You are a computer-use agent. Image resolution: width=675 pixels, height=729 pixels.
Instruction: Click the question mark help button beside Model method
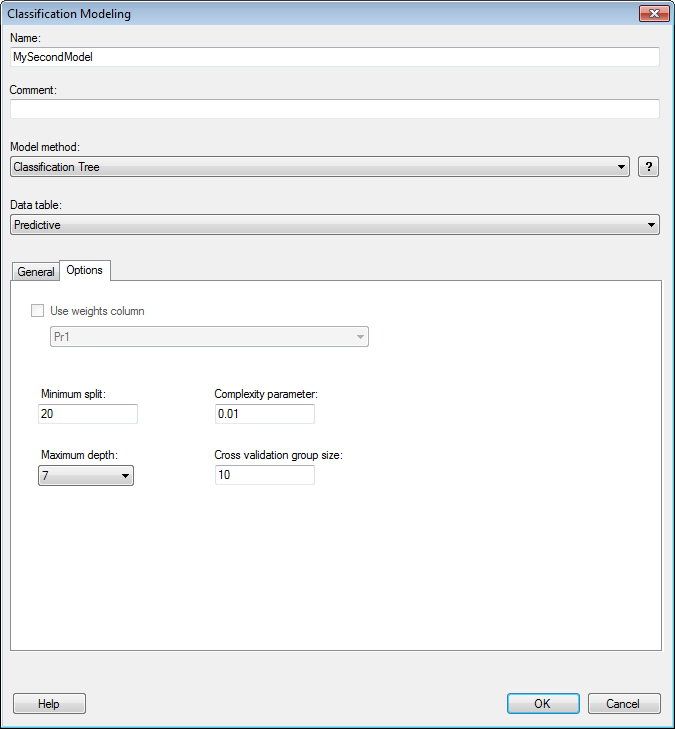pos(648,166)
